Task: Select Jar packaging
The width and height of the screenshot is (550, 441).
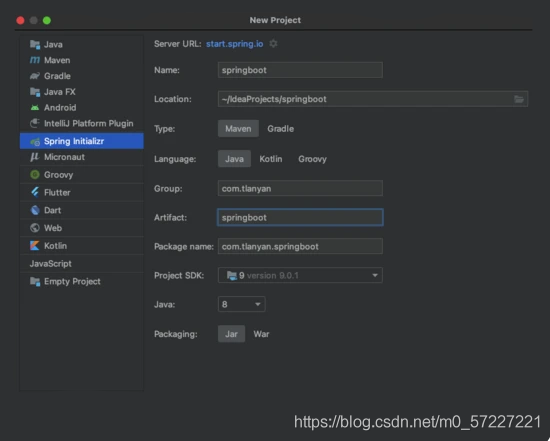Action: (232, 334)
